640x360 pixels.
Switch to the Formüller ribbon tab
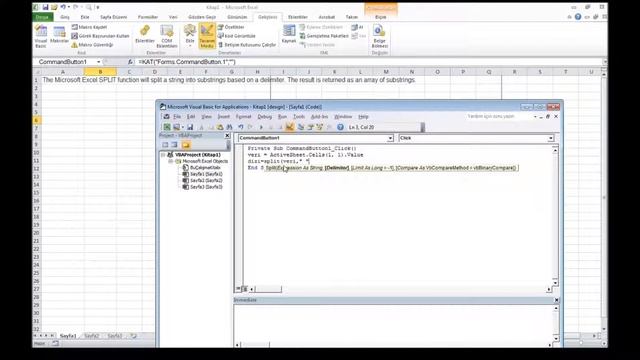(x=148, y=17)
